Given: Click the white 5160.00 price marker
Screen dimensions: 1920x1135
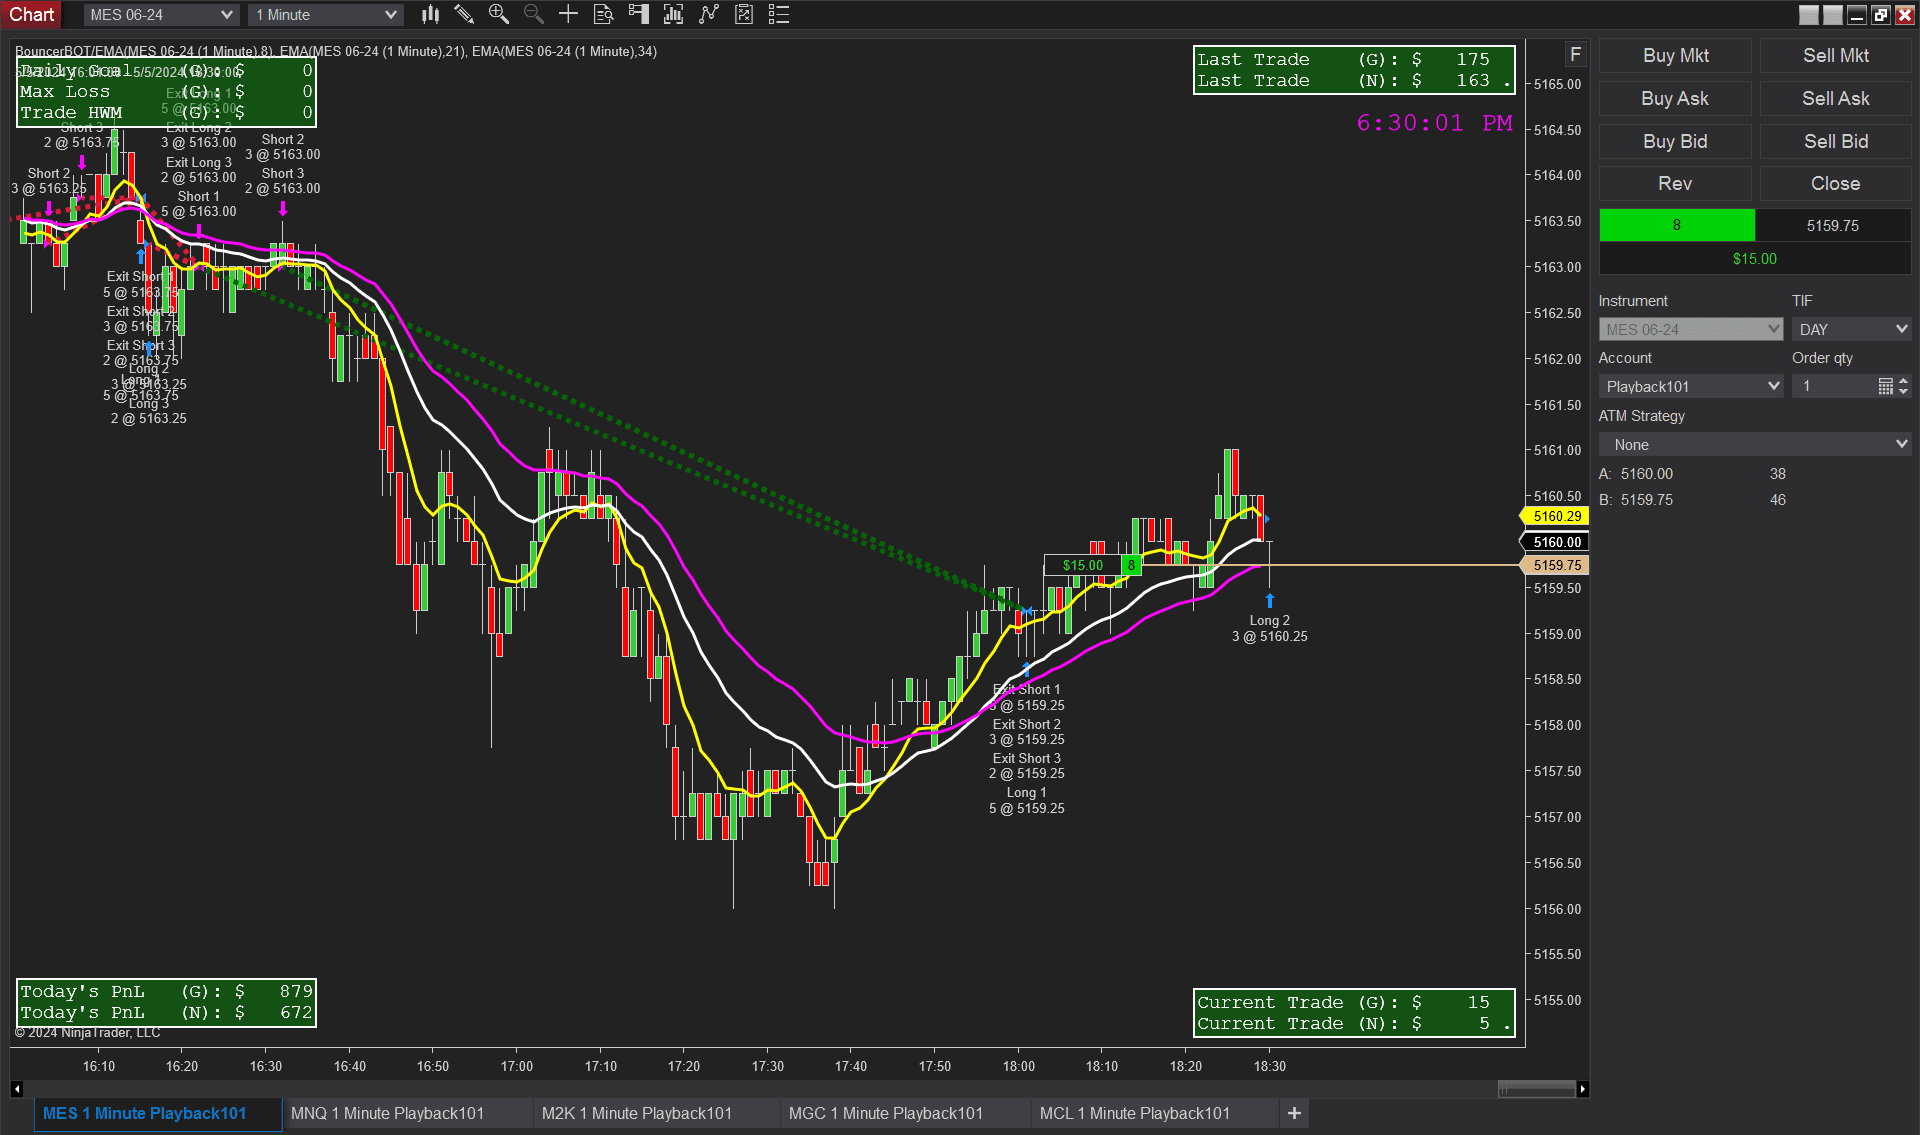Looking at the screenshot, I should (1555, 542).
